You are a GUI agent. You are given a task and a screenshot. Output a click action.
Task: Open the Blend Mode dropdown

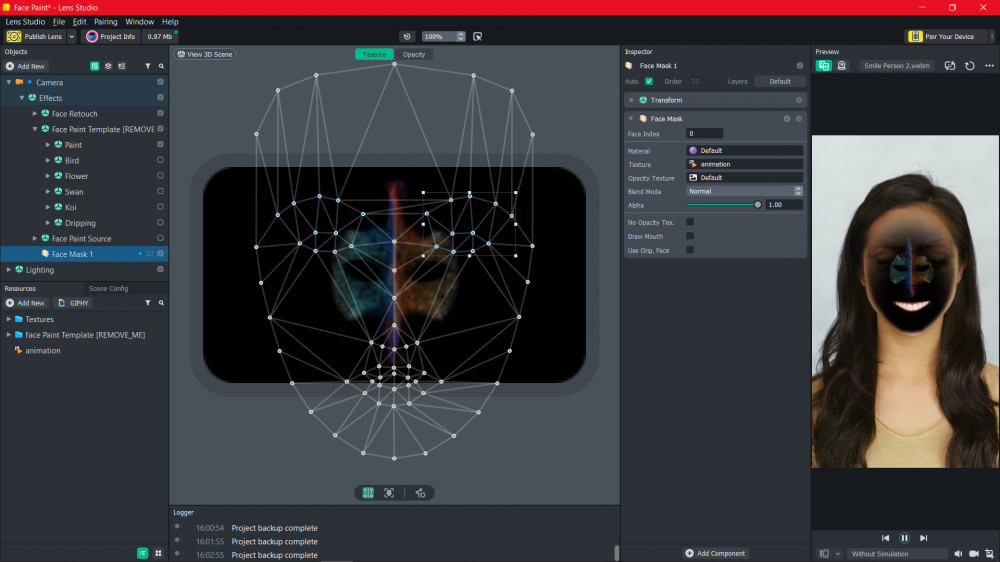click(x=745, y=191)
